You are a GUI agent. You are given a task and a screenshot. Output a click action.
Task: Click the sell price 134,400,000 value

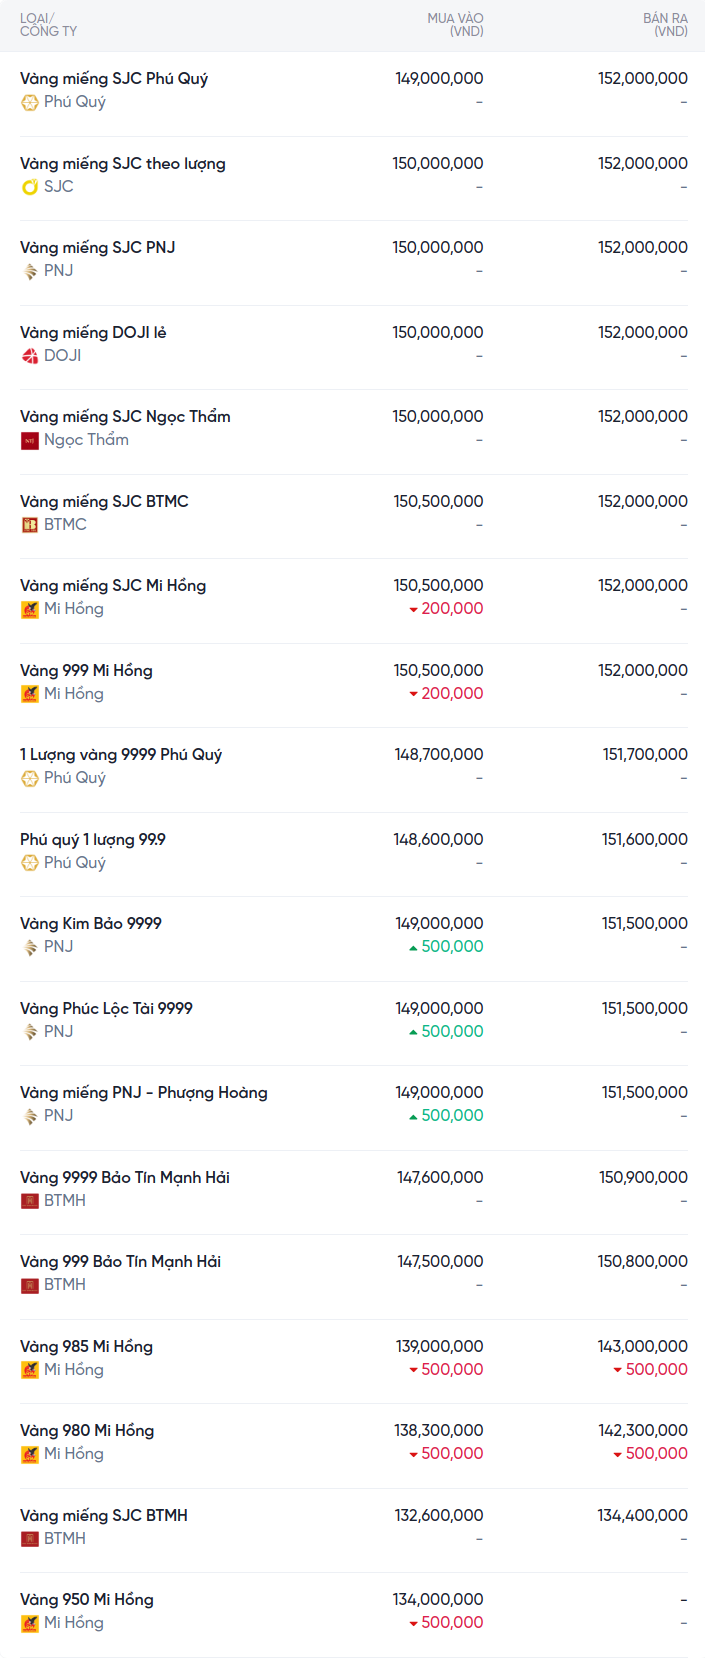(x=643, y=1515)
